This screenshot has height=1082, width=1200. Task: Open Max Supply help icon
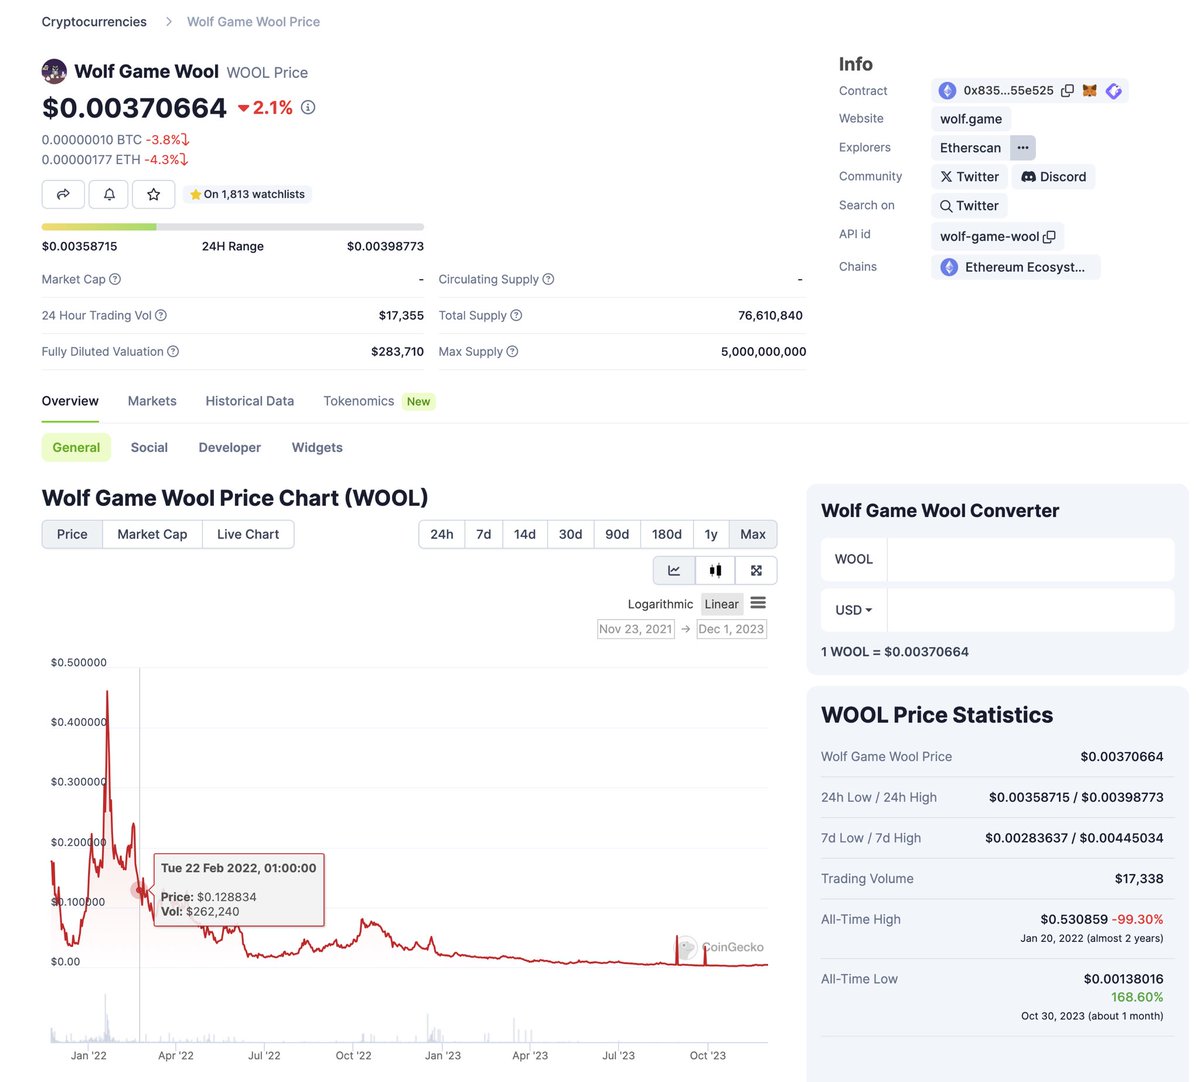coord(512,351)
